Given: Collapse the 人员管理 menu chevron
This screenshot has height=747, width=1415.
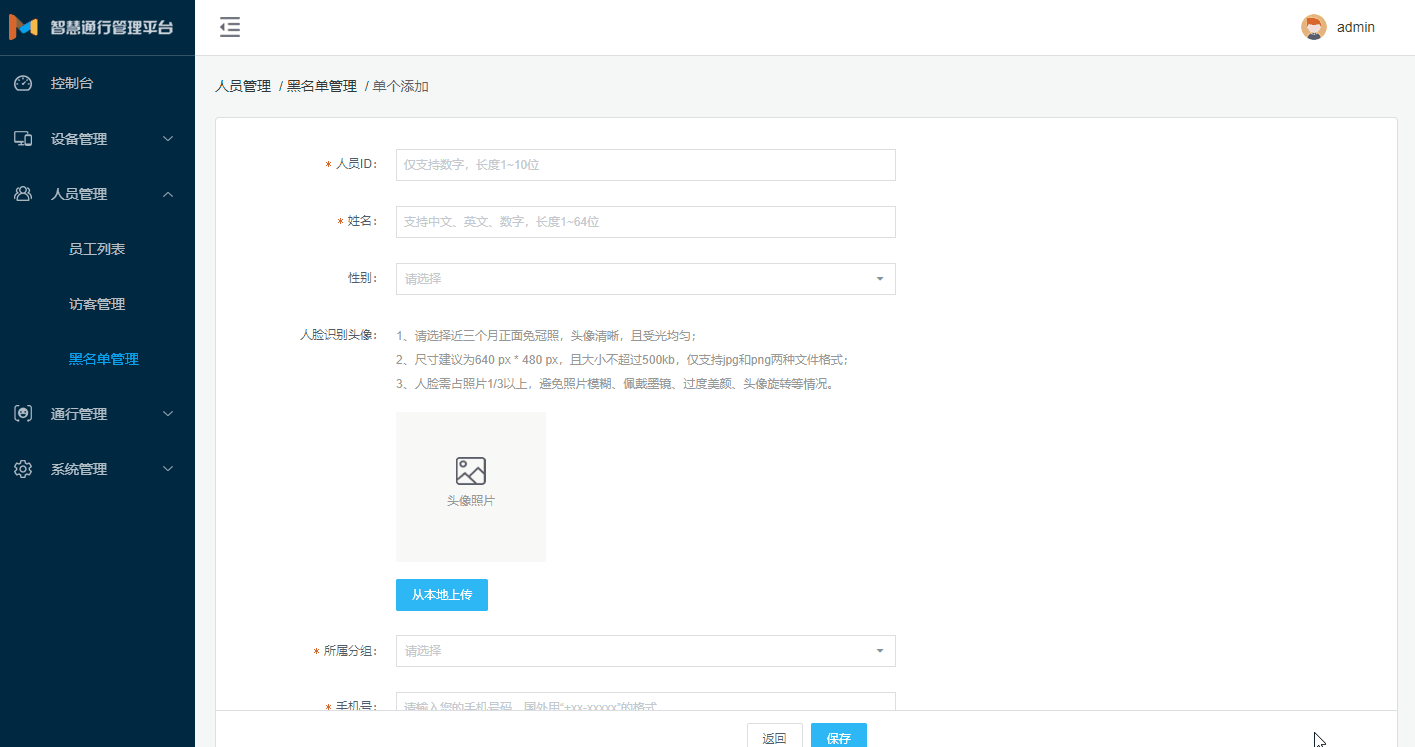Looking at the screenshot, I should pos(168,194).
